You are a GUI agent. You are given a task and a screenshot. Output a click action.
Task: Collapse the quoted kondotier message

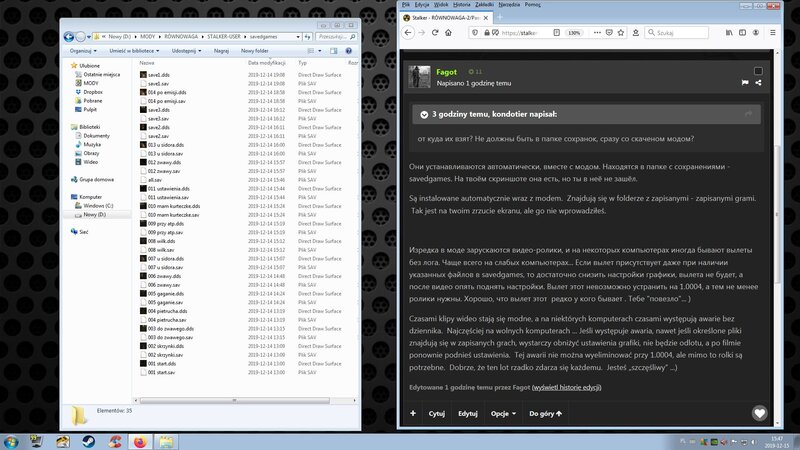coord(424,115)
